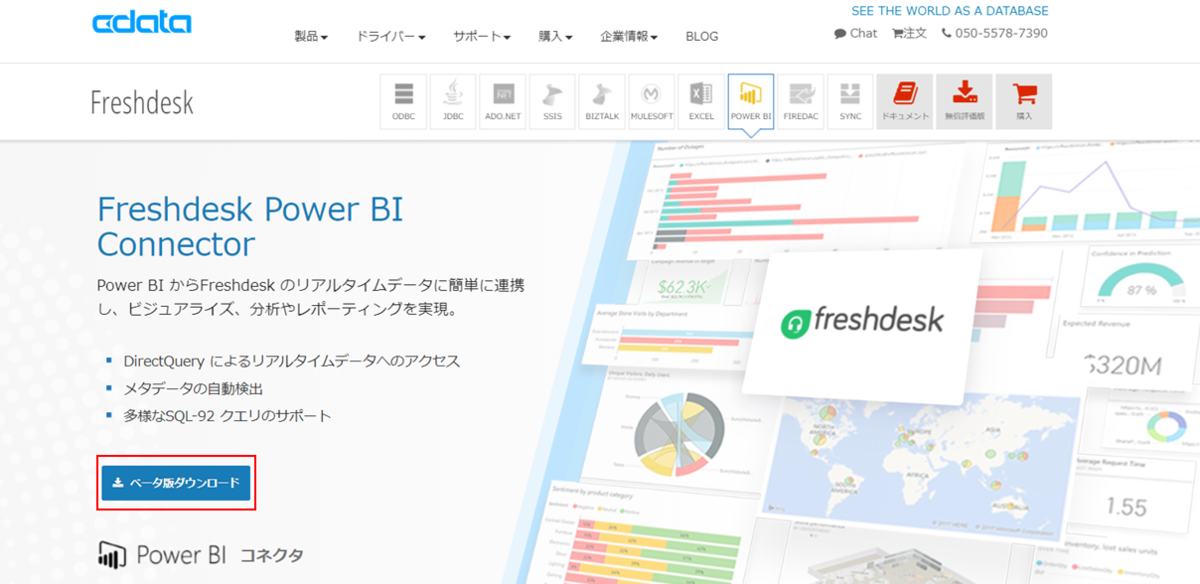
Task: Click the メタデータの自動検出 bullet
Action: pos(194,388)
